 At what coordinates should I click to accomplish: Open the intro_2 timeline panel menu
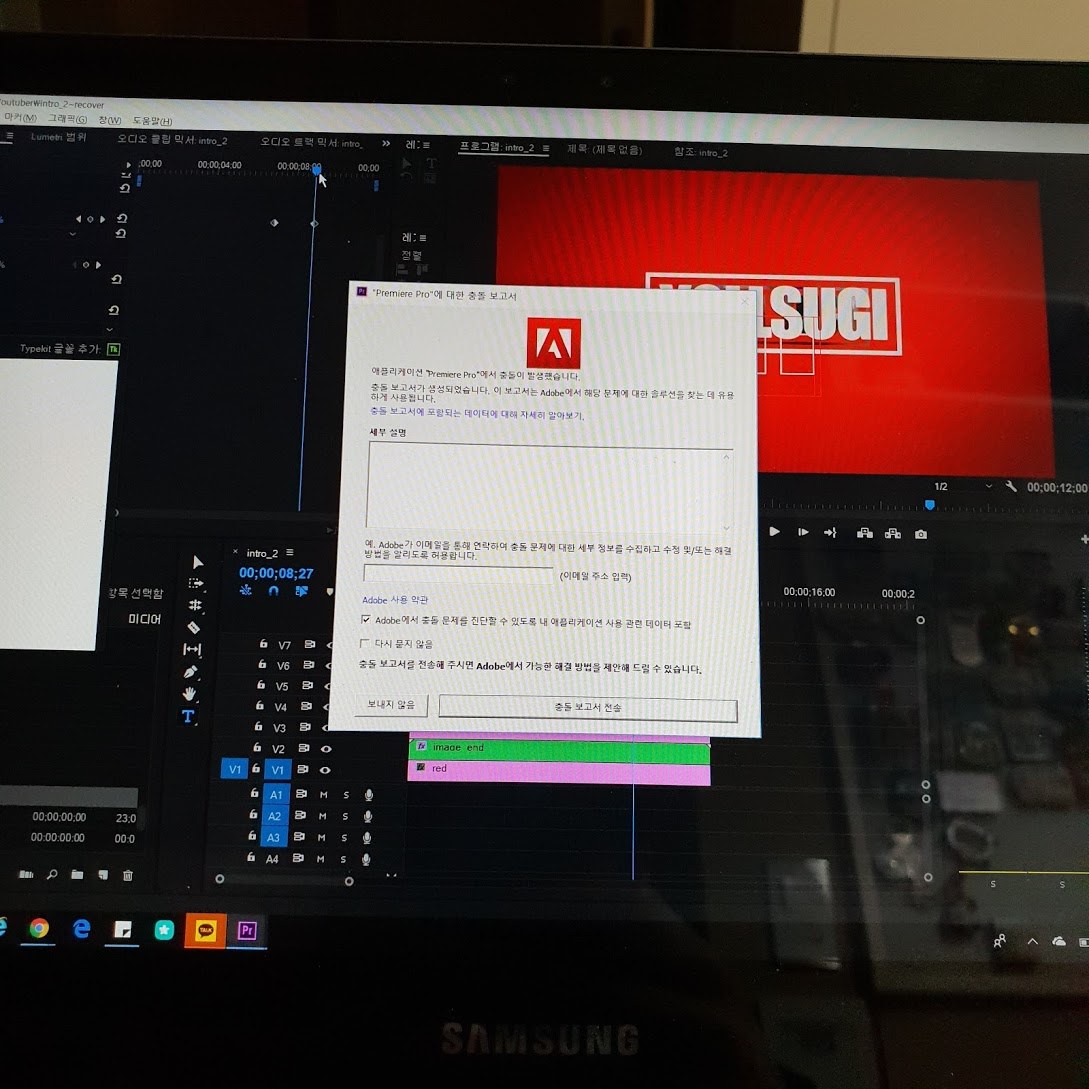(290, 552)
